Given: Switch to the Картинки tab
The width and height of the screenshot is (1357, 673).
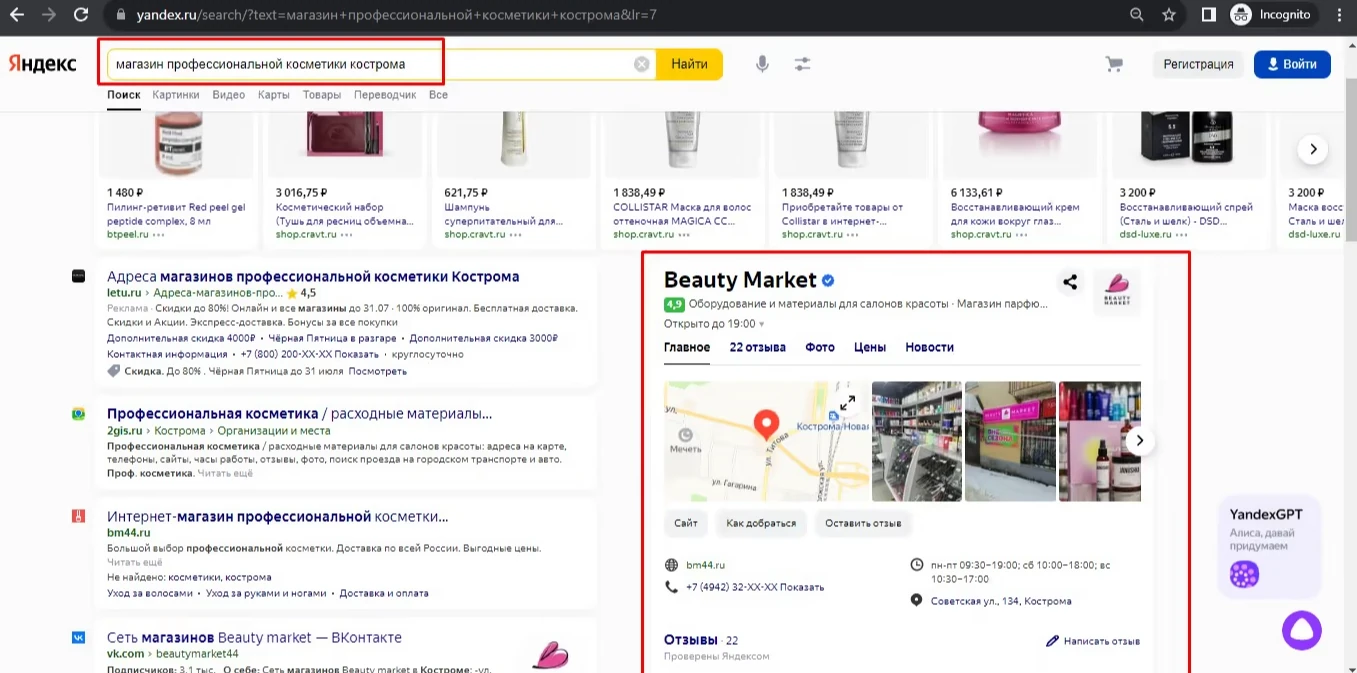Looking at the screenshot, I should tap(176, 95).
